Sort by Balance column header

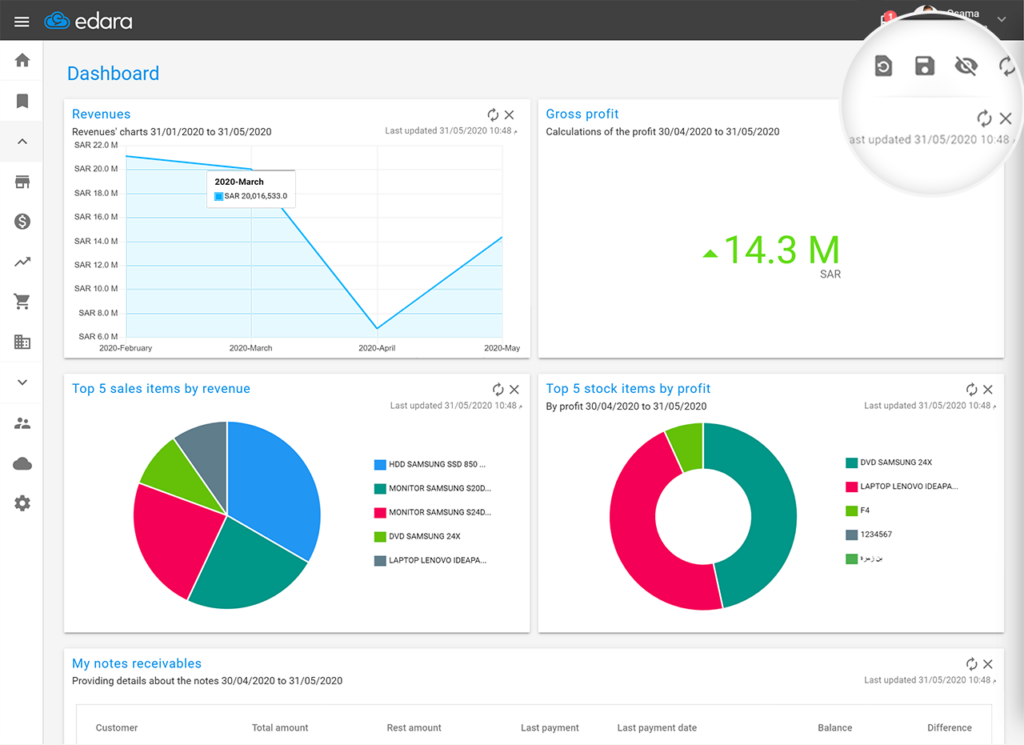(835, 727)
